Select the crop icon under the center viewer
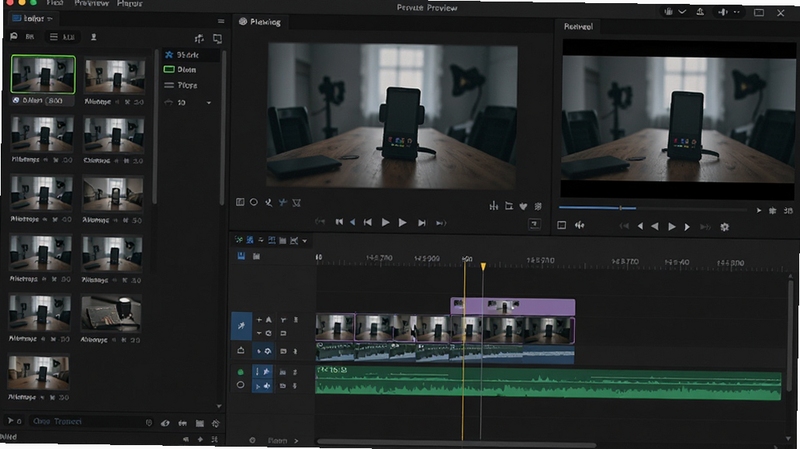 pos(509,206)
